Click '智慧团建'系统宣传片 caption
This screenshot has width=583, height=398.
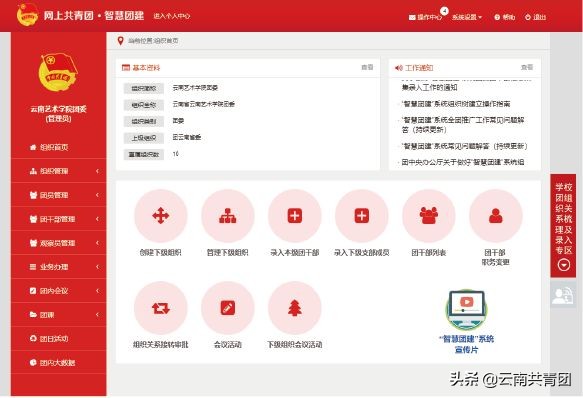pos(467,344)
